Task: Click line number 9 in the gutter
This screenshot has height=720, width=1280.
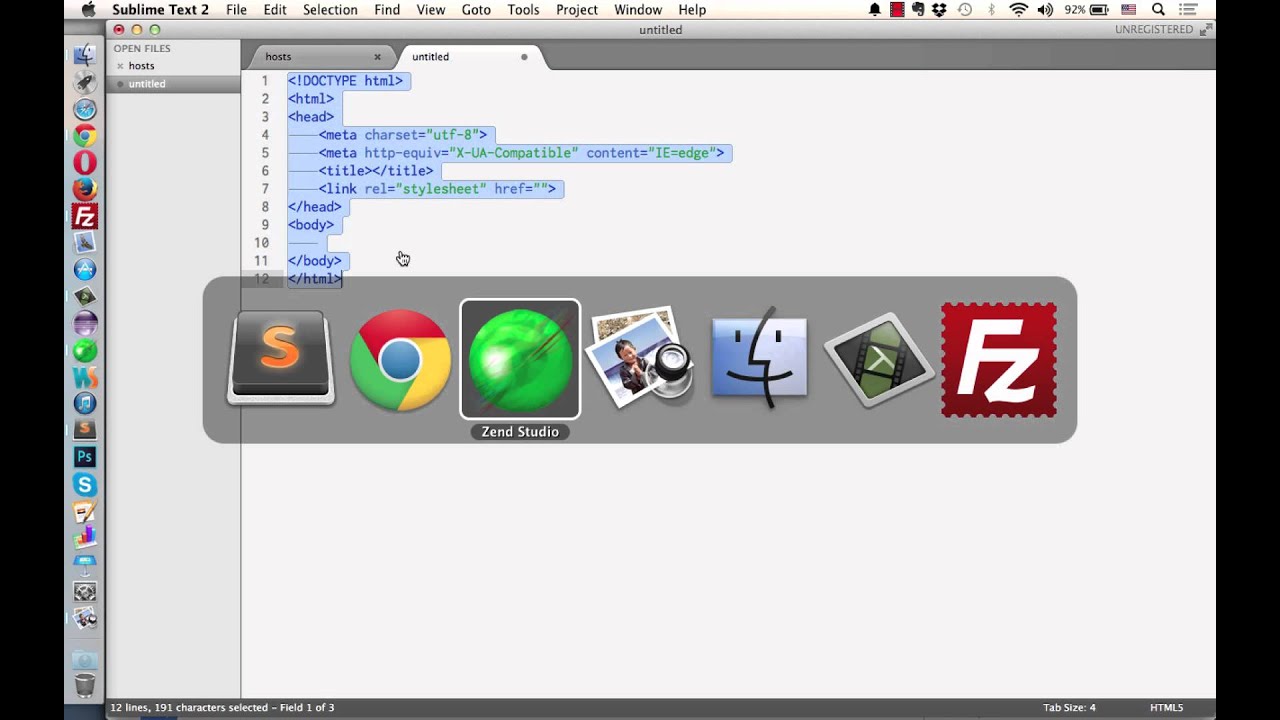Action: (265, 225)
